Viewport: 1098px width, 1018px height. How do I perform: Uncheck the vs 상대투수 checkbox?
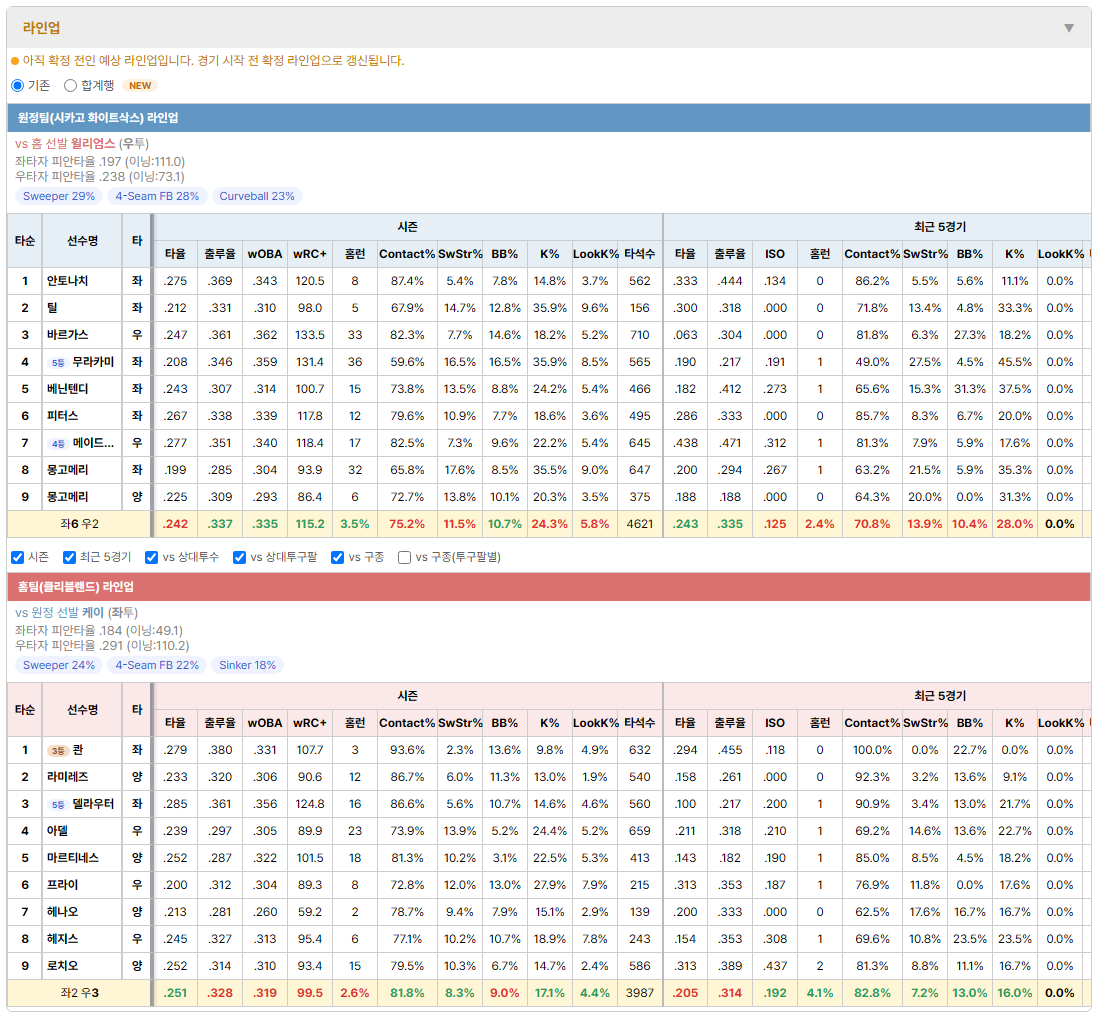[x=151, y=557]
